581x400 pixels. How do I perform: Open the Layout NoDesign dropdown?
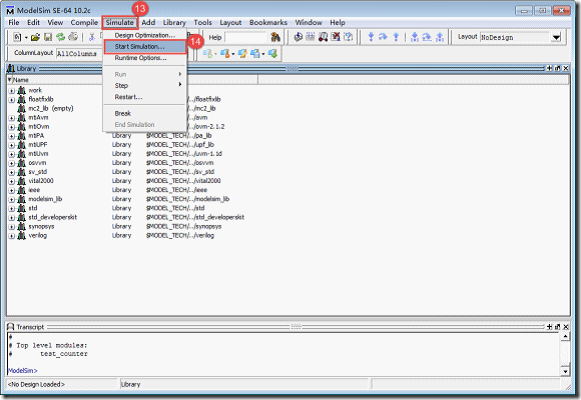556,37
